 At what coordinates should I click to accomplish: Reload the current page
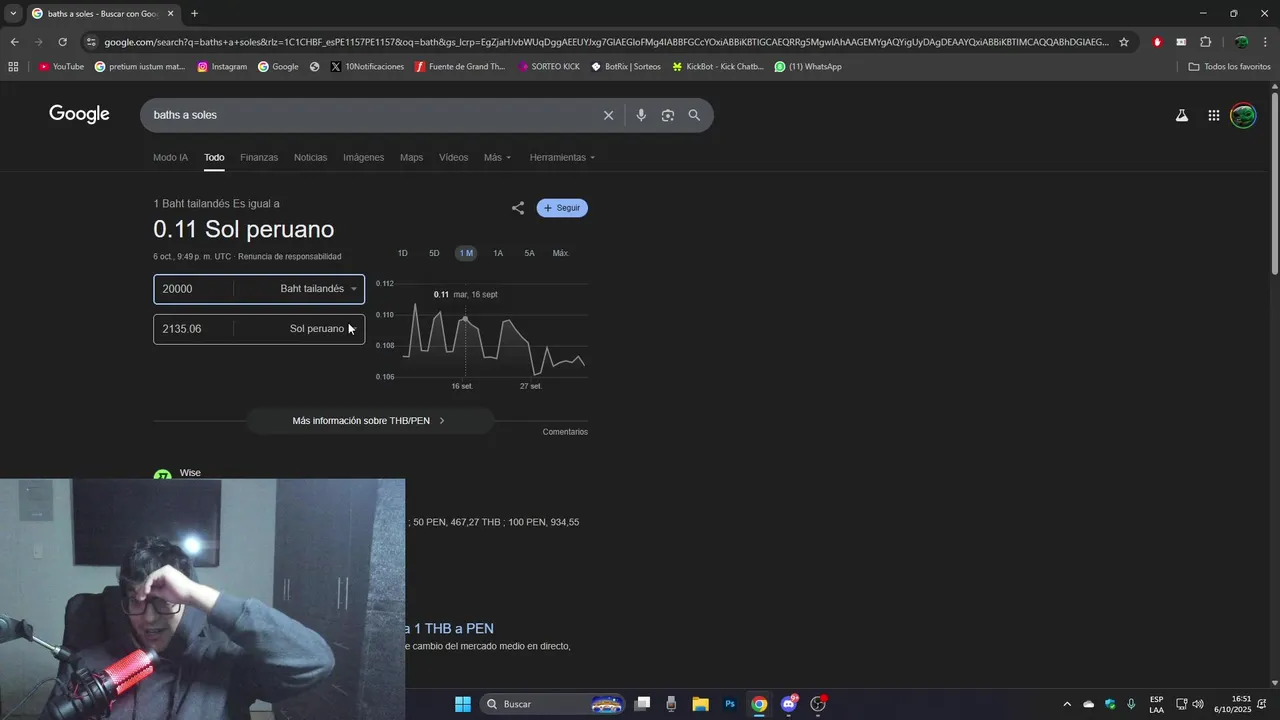point(62,42)
